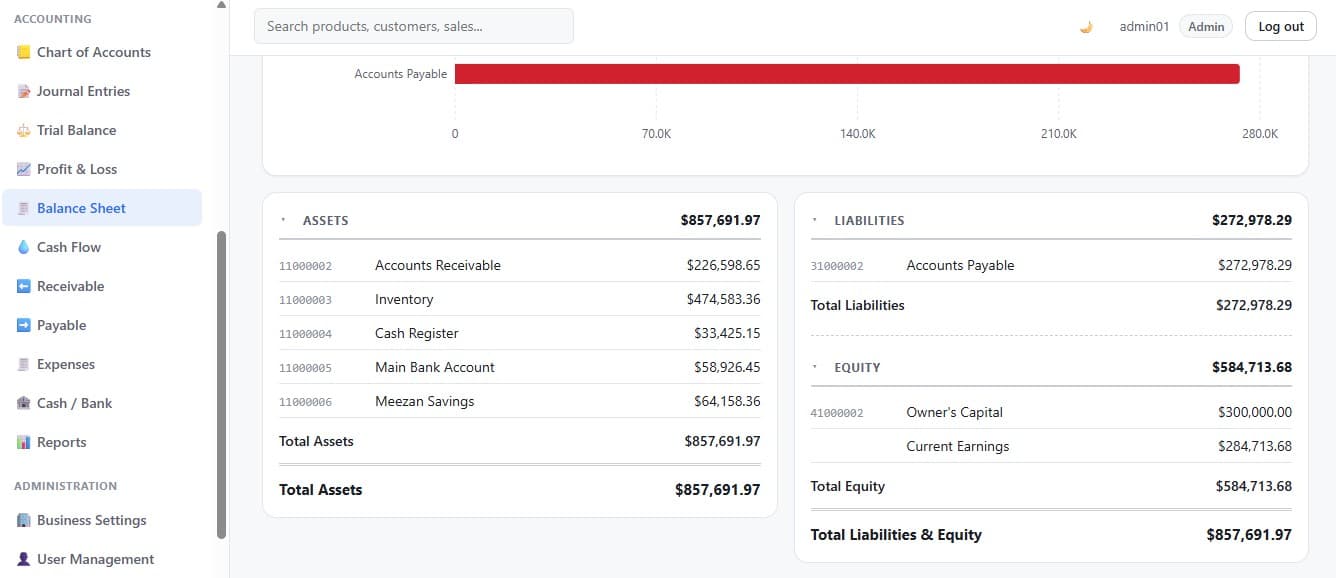The height and width of the screenshot is (578, 1336).
Task: Open Cash / Bank section
Action: pos(101,403)
